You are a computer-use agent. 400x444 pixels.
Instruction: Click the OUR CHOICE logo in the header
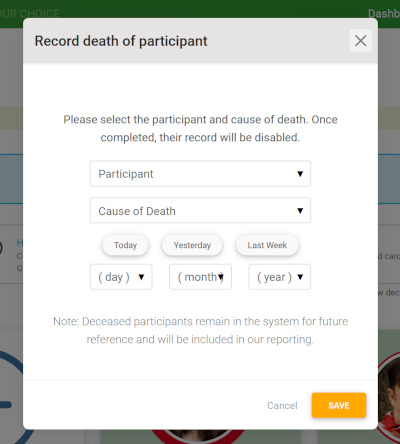point(30,13)
